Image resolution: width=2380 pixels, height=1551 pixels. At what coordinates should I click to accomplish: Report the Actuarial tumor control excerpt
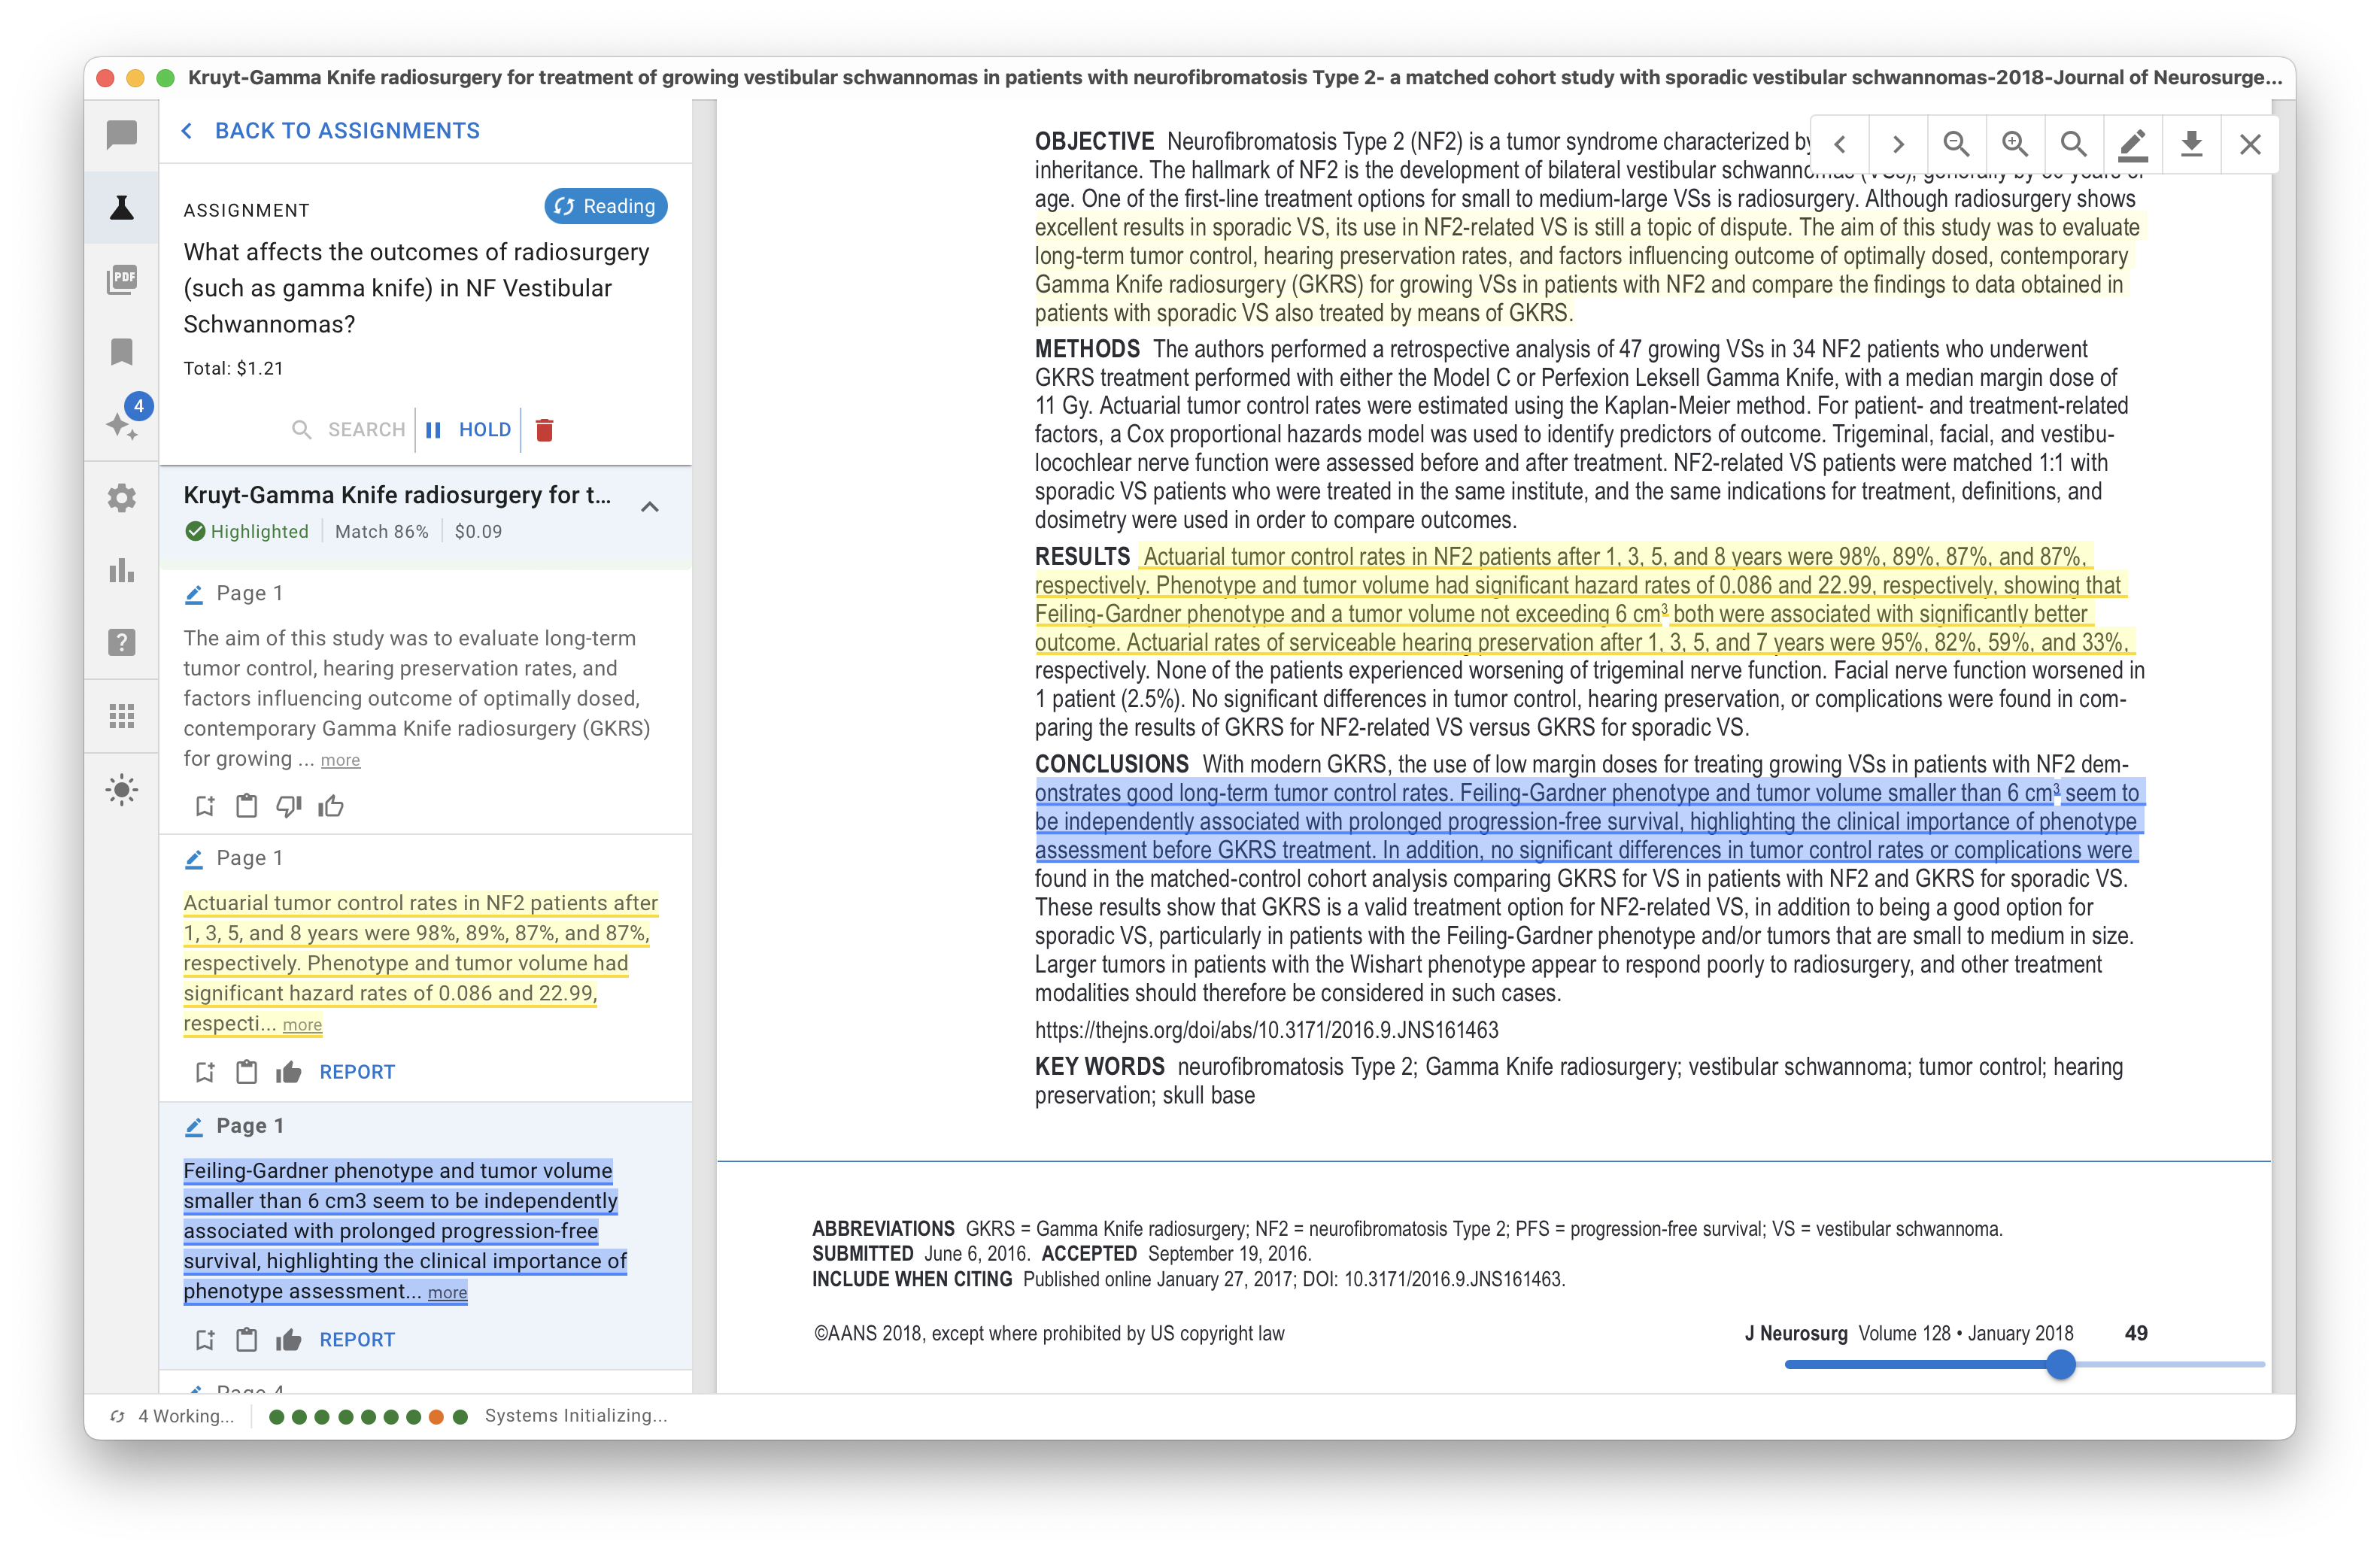[x=357, y=1072]
